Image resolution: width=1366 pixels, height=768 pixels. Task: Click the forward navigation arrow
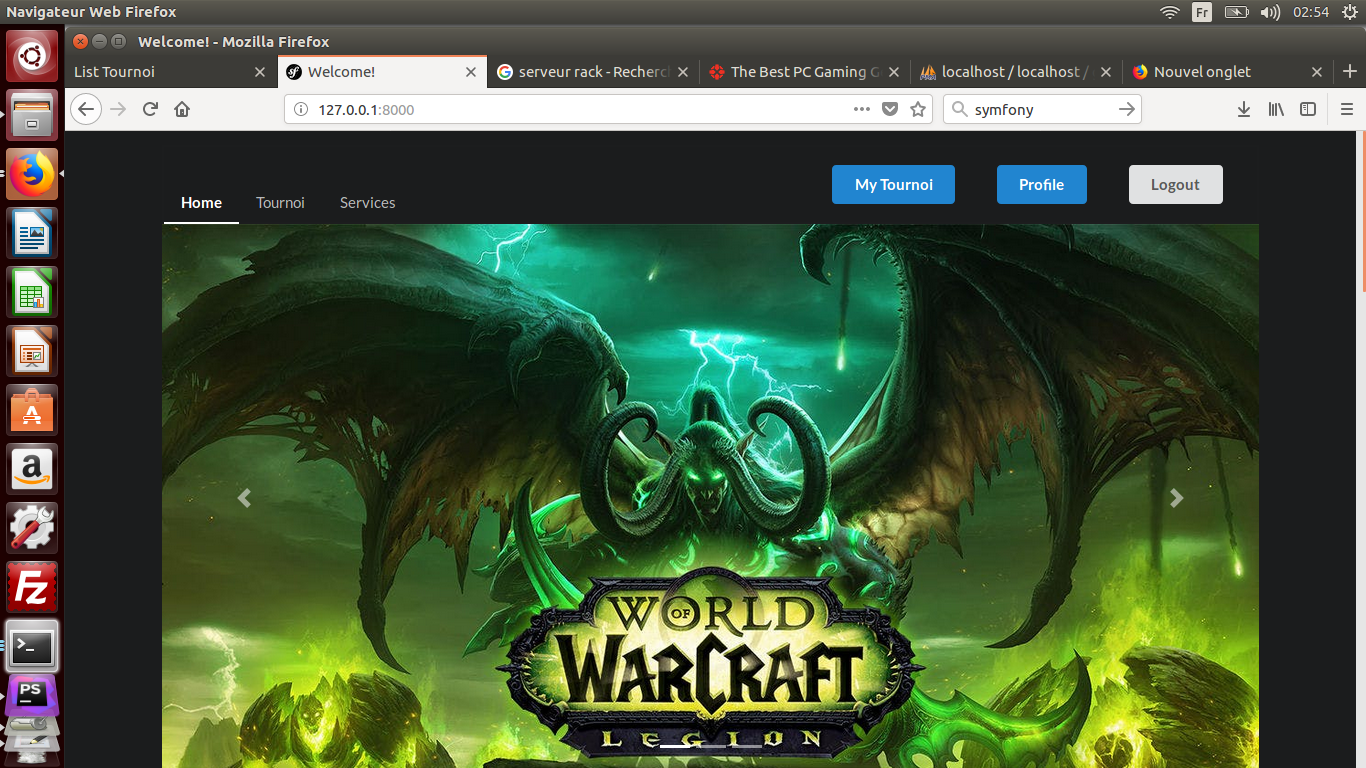coord(118,109)
